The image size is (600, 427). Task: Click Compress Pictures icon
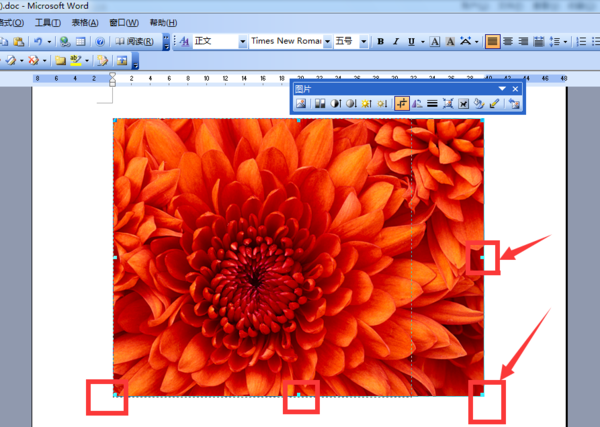point(448,103)
